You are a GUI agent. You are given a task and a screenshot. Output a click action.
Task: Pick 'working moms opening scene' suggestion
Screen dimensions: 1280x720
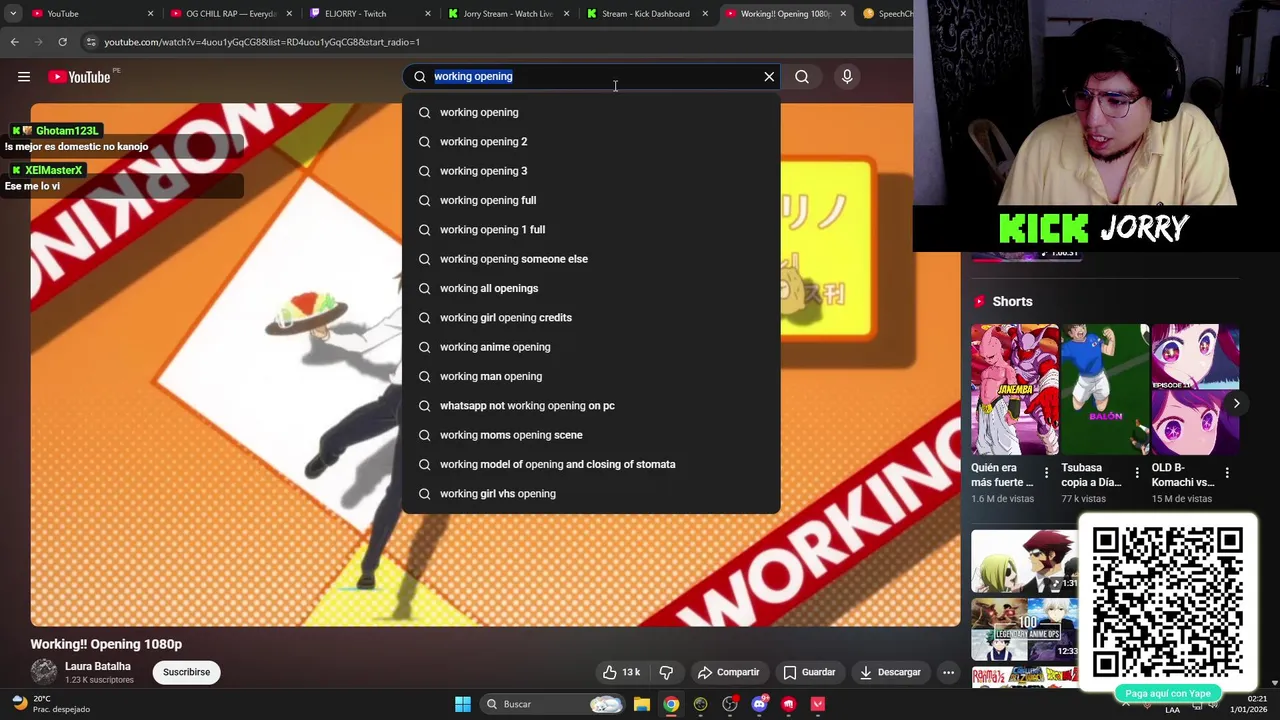click(x=591, y=435)
